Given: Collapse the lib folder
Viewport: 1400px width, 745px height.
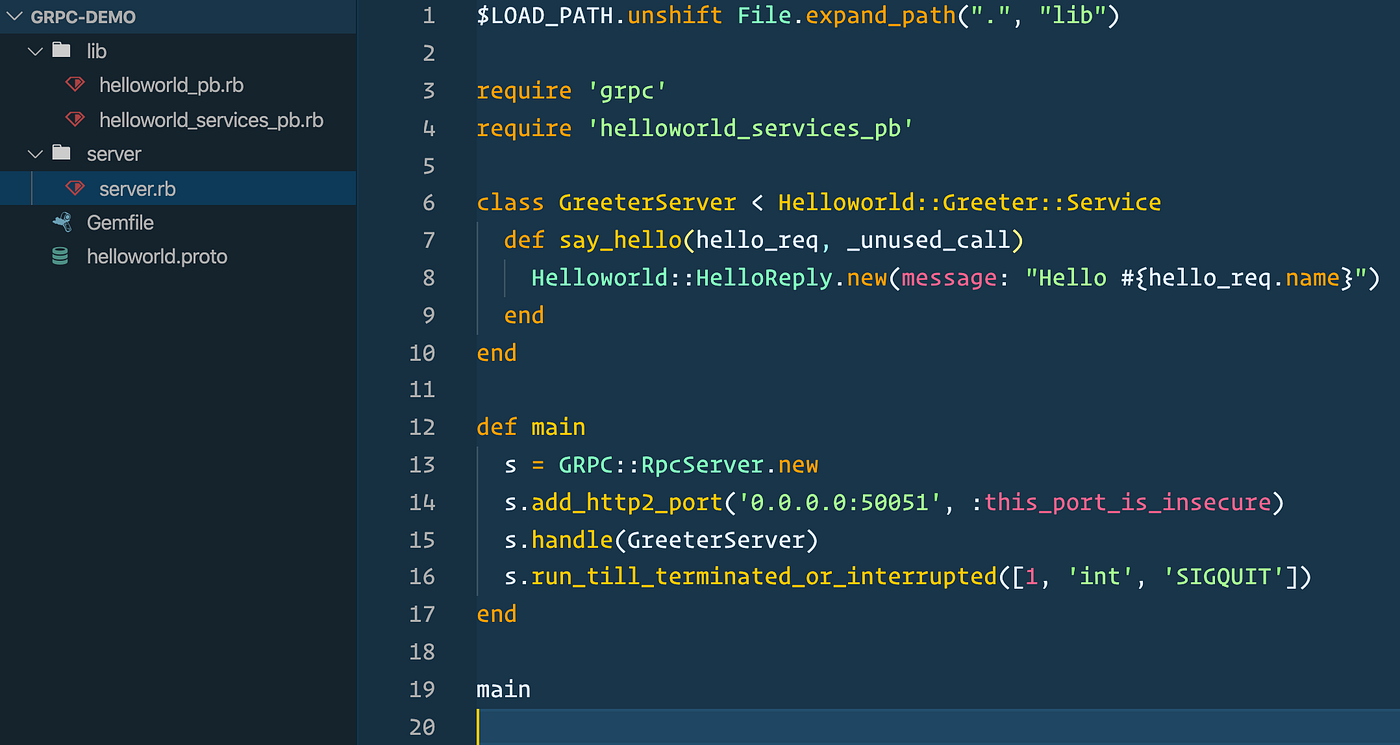Looking at the screenshot, I should 36,50.
